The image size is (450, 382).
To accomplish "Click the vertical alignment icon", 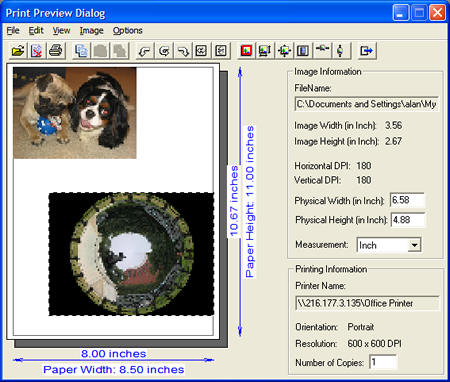I will pos(342,51).
